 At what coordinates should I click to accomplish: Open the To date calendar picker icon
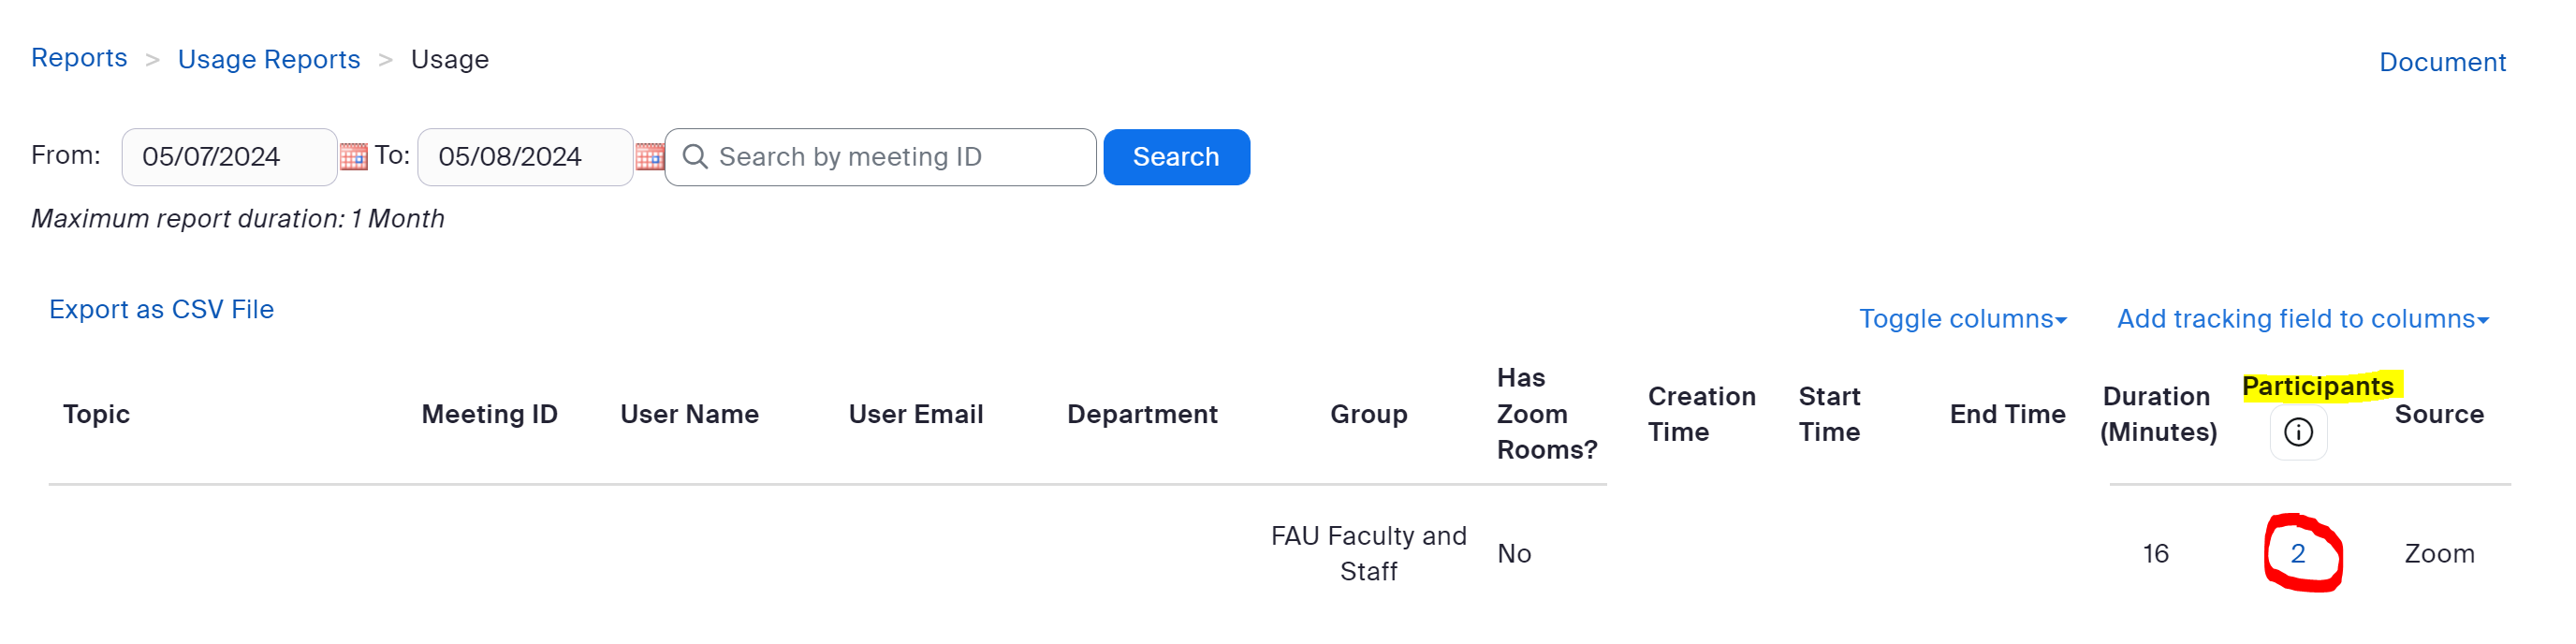coord(650,157)
